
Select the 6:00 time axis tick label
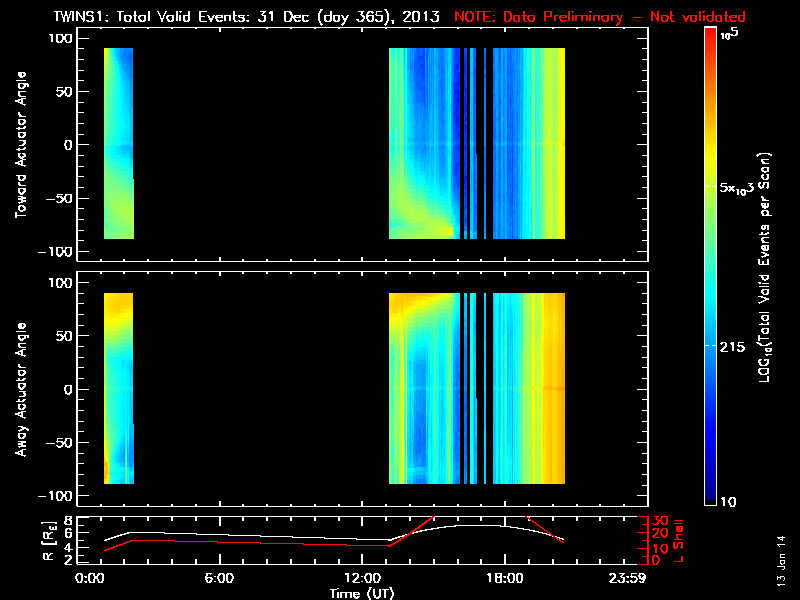(x=219, y=578)
